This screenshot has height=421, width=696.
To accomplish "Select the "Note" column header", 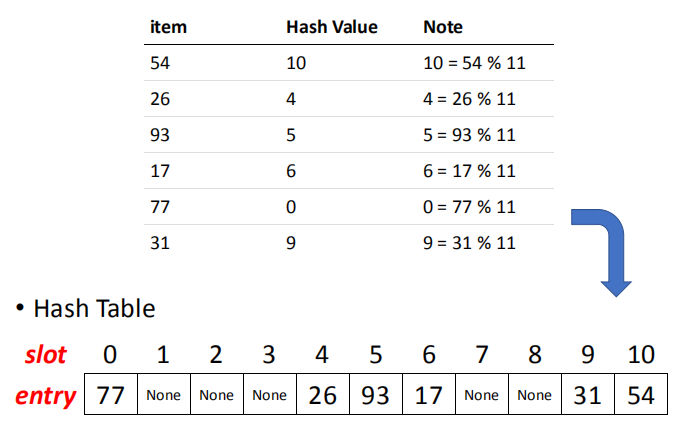I will [443, 27].
